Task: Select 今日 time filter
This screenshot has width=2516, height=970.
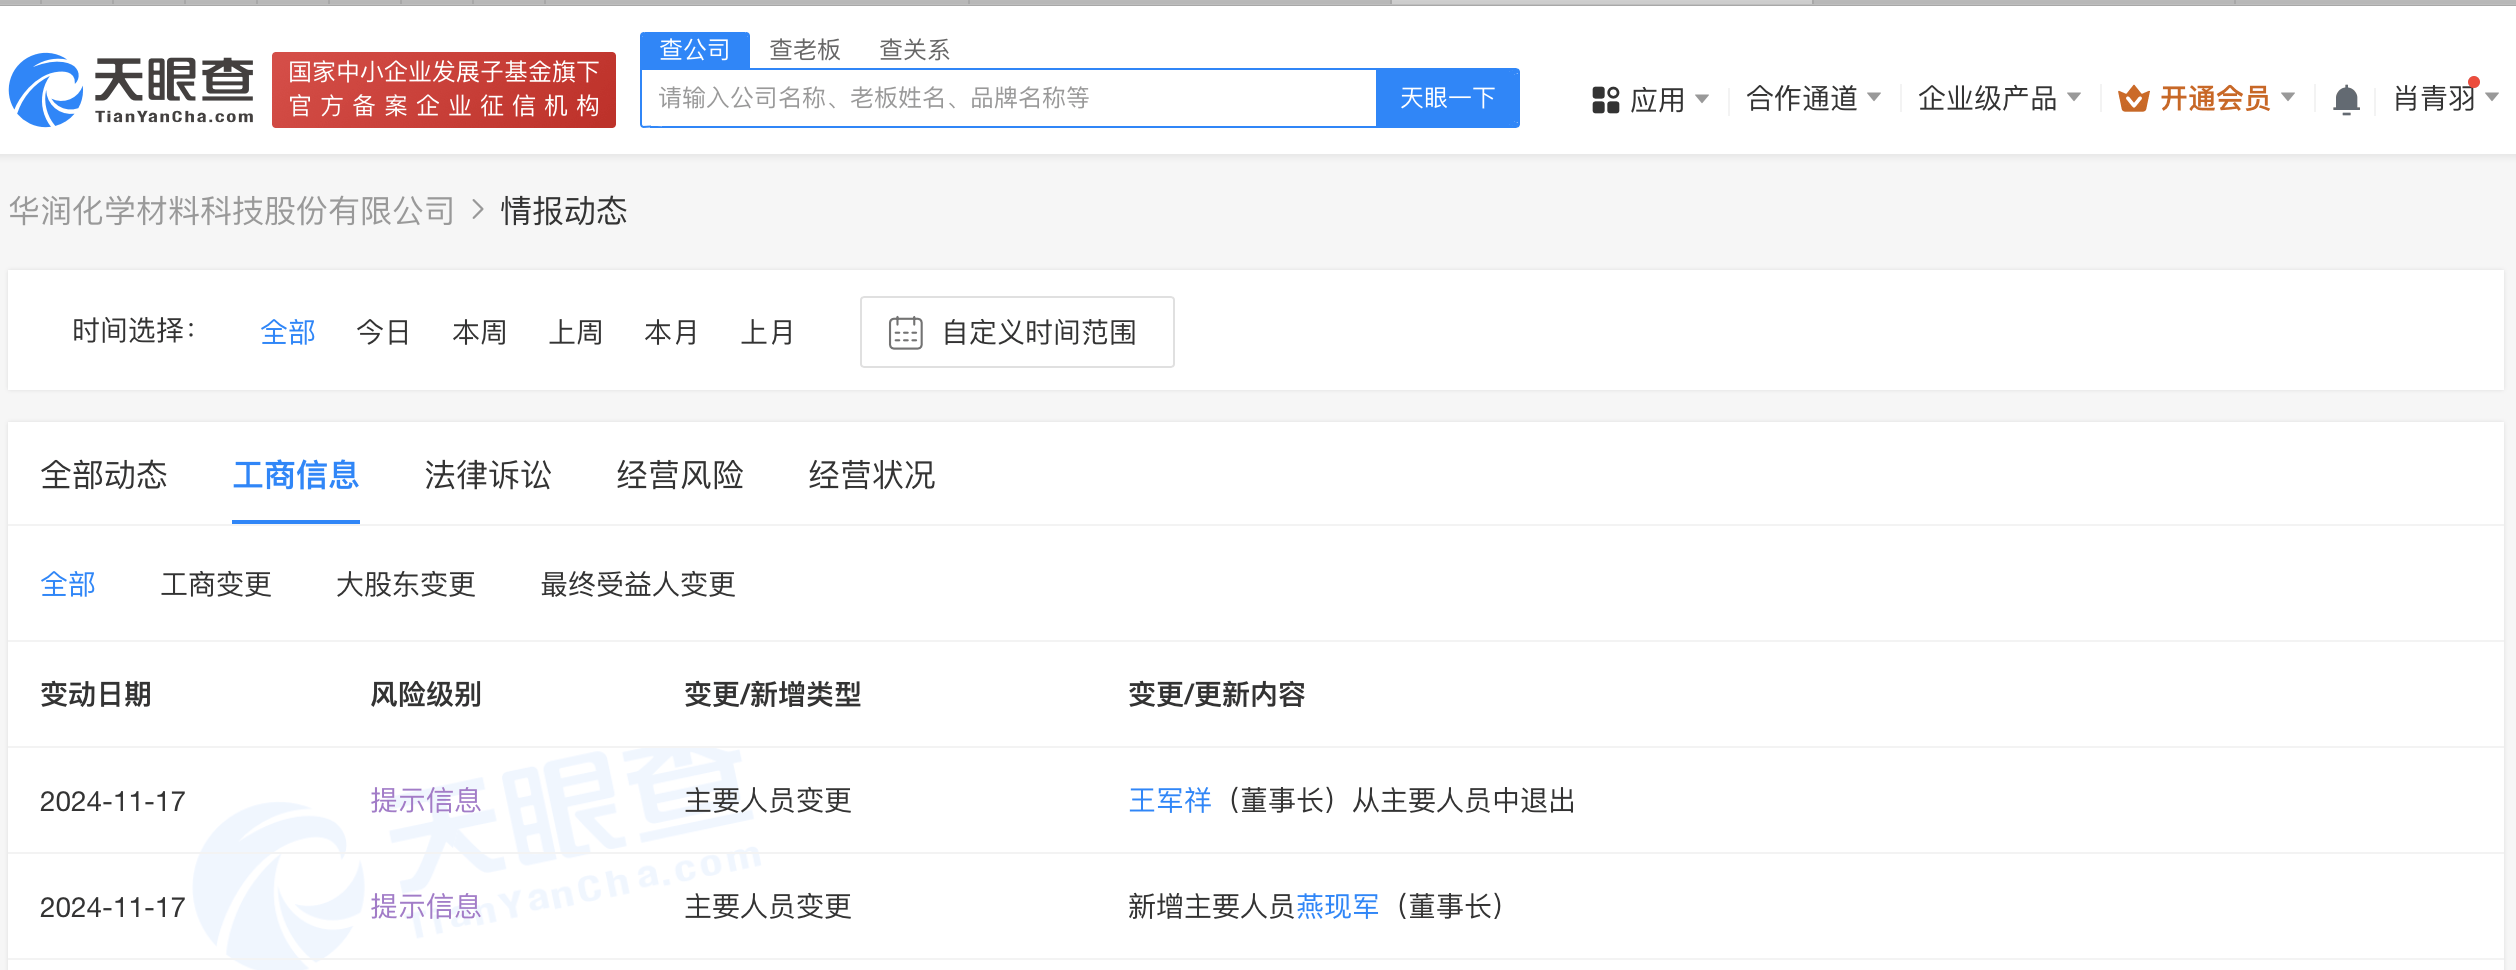Action: (x=384, y=332)
